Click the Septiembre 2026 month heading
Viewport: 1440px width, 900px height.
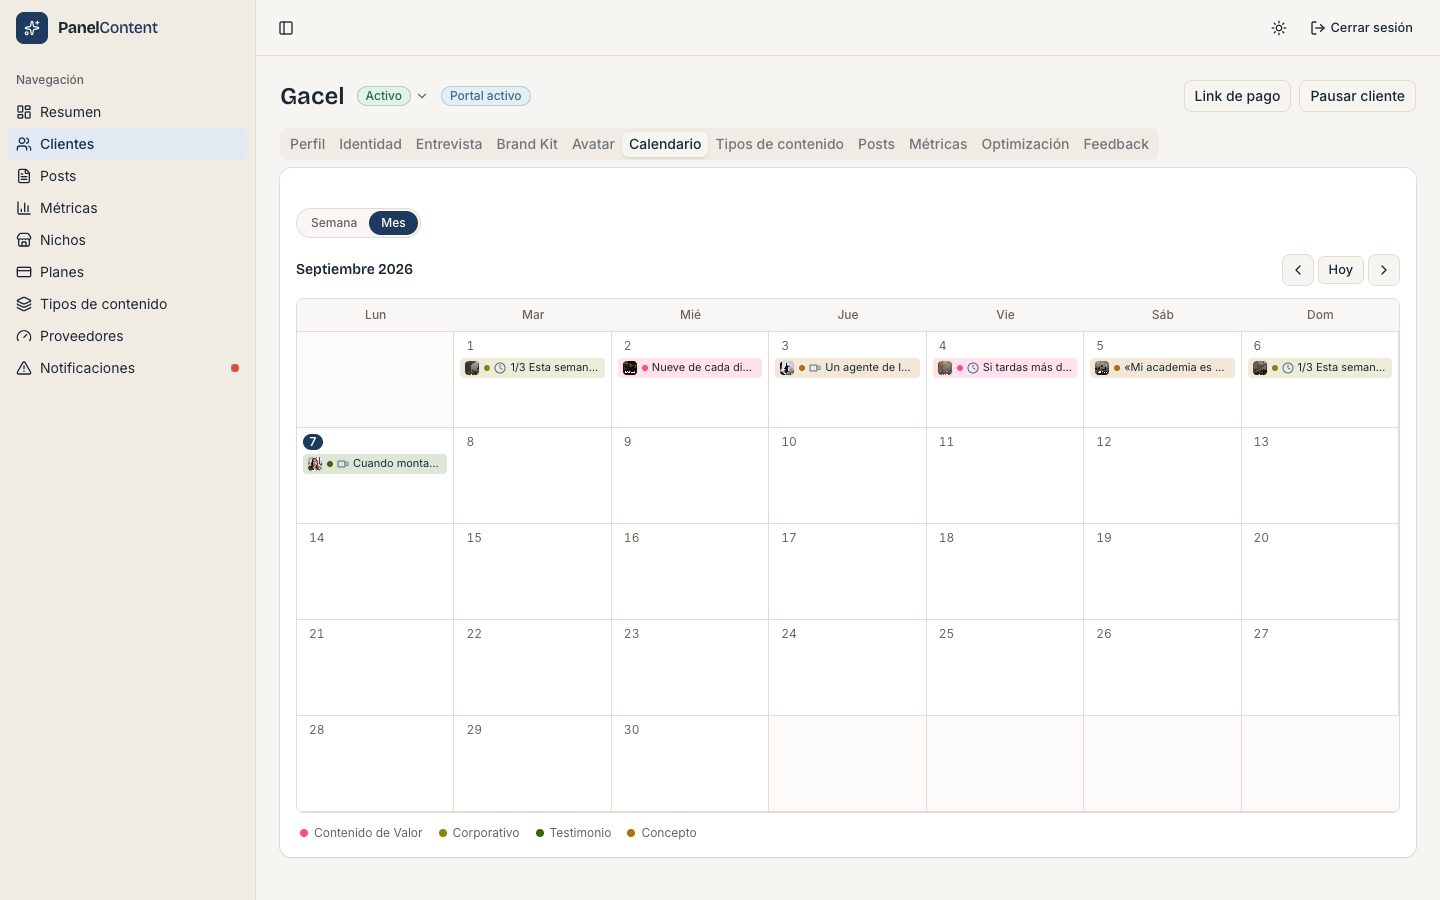click(x=354, y=269)
